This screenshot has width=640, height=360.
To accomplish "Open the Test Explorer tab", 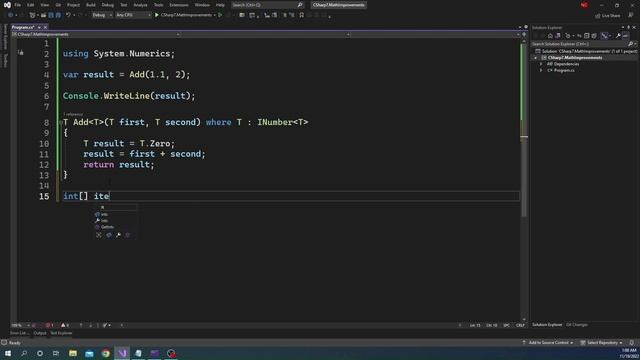I will coord(61,333).
